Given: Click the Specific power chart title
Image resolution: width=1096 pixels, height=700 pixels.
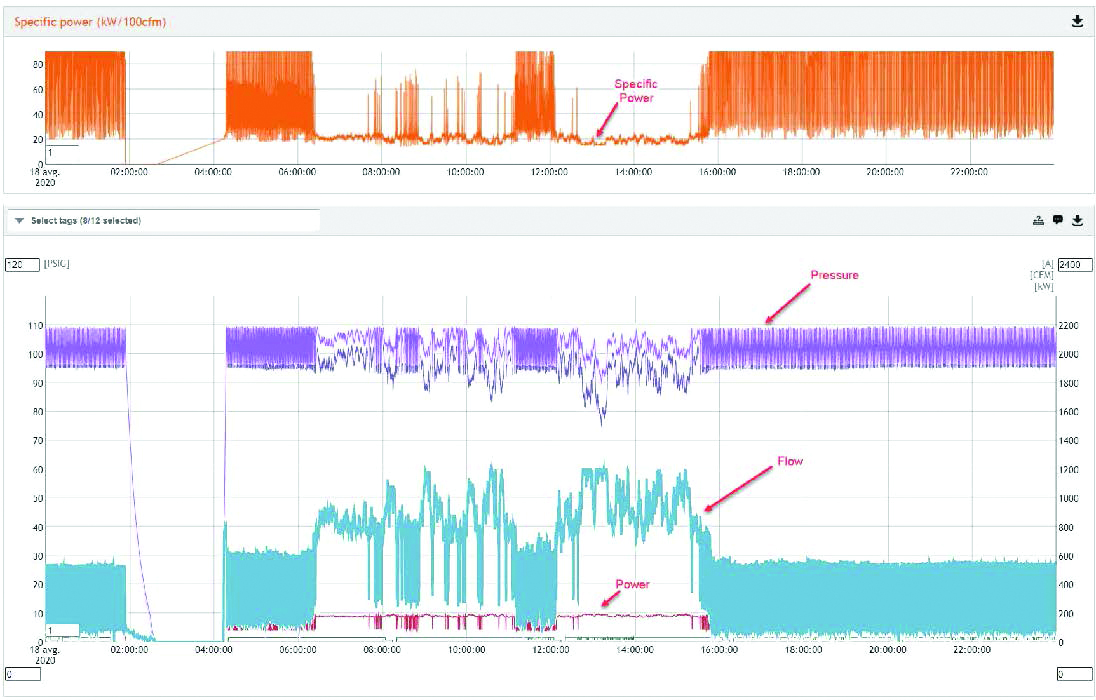Looking at the screenshot, I should click(x=90, y=22).
